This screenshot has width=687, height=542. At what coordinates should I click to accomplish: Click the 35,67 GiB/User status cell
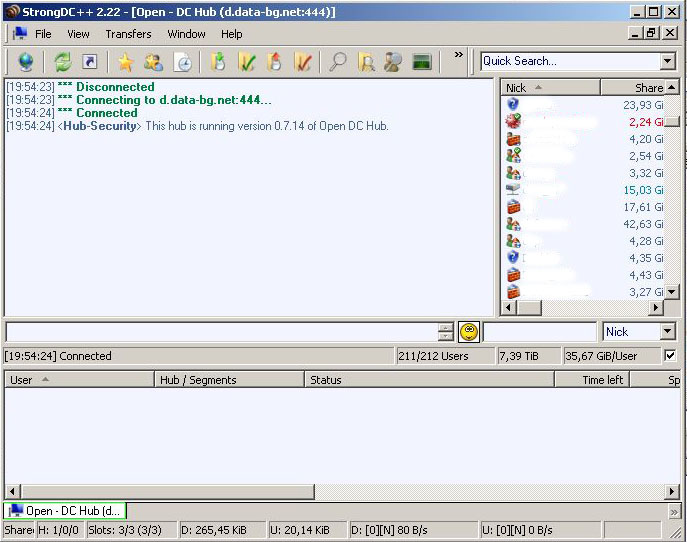612,356
